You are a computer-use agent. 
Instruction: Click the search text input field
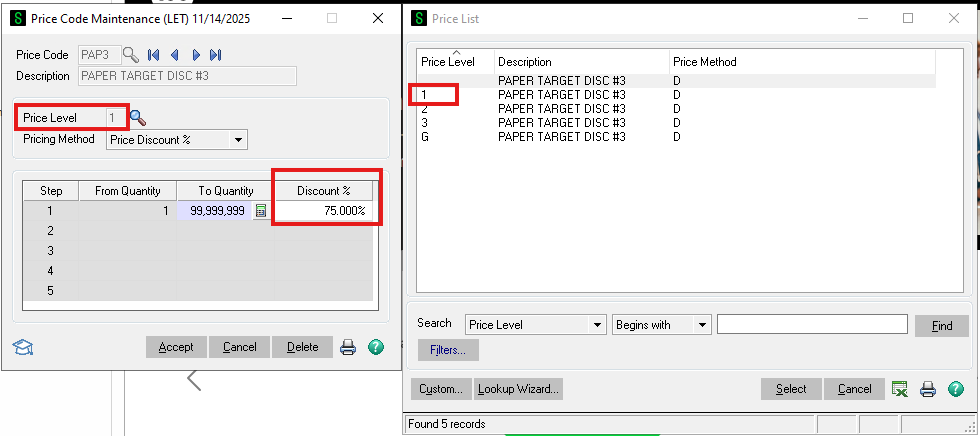click(x=812, y=325)
